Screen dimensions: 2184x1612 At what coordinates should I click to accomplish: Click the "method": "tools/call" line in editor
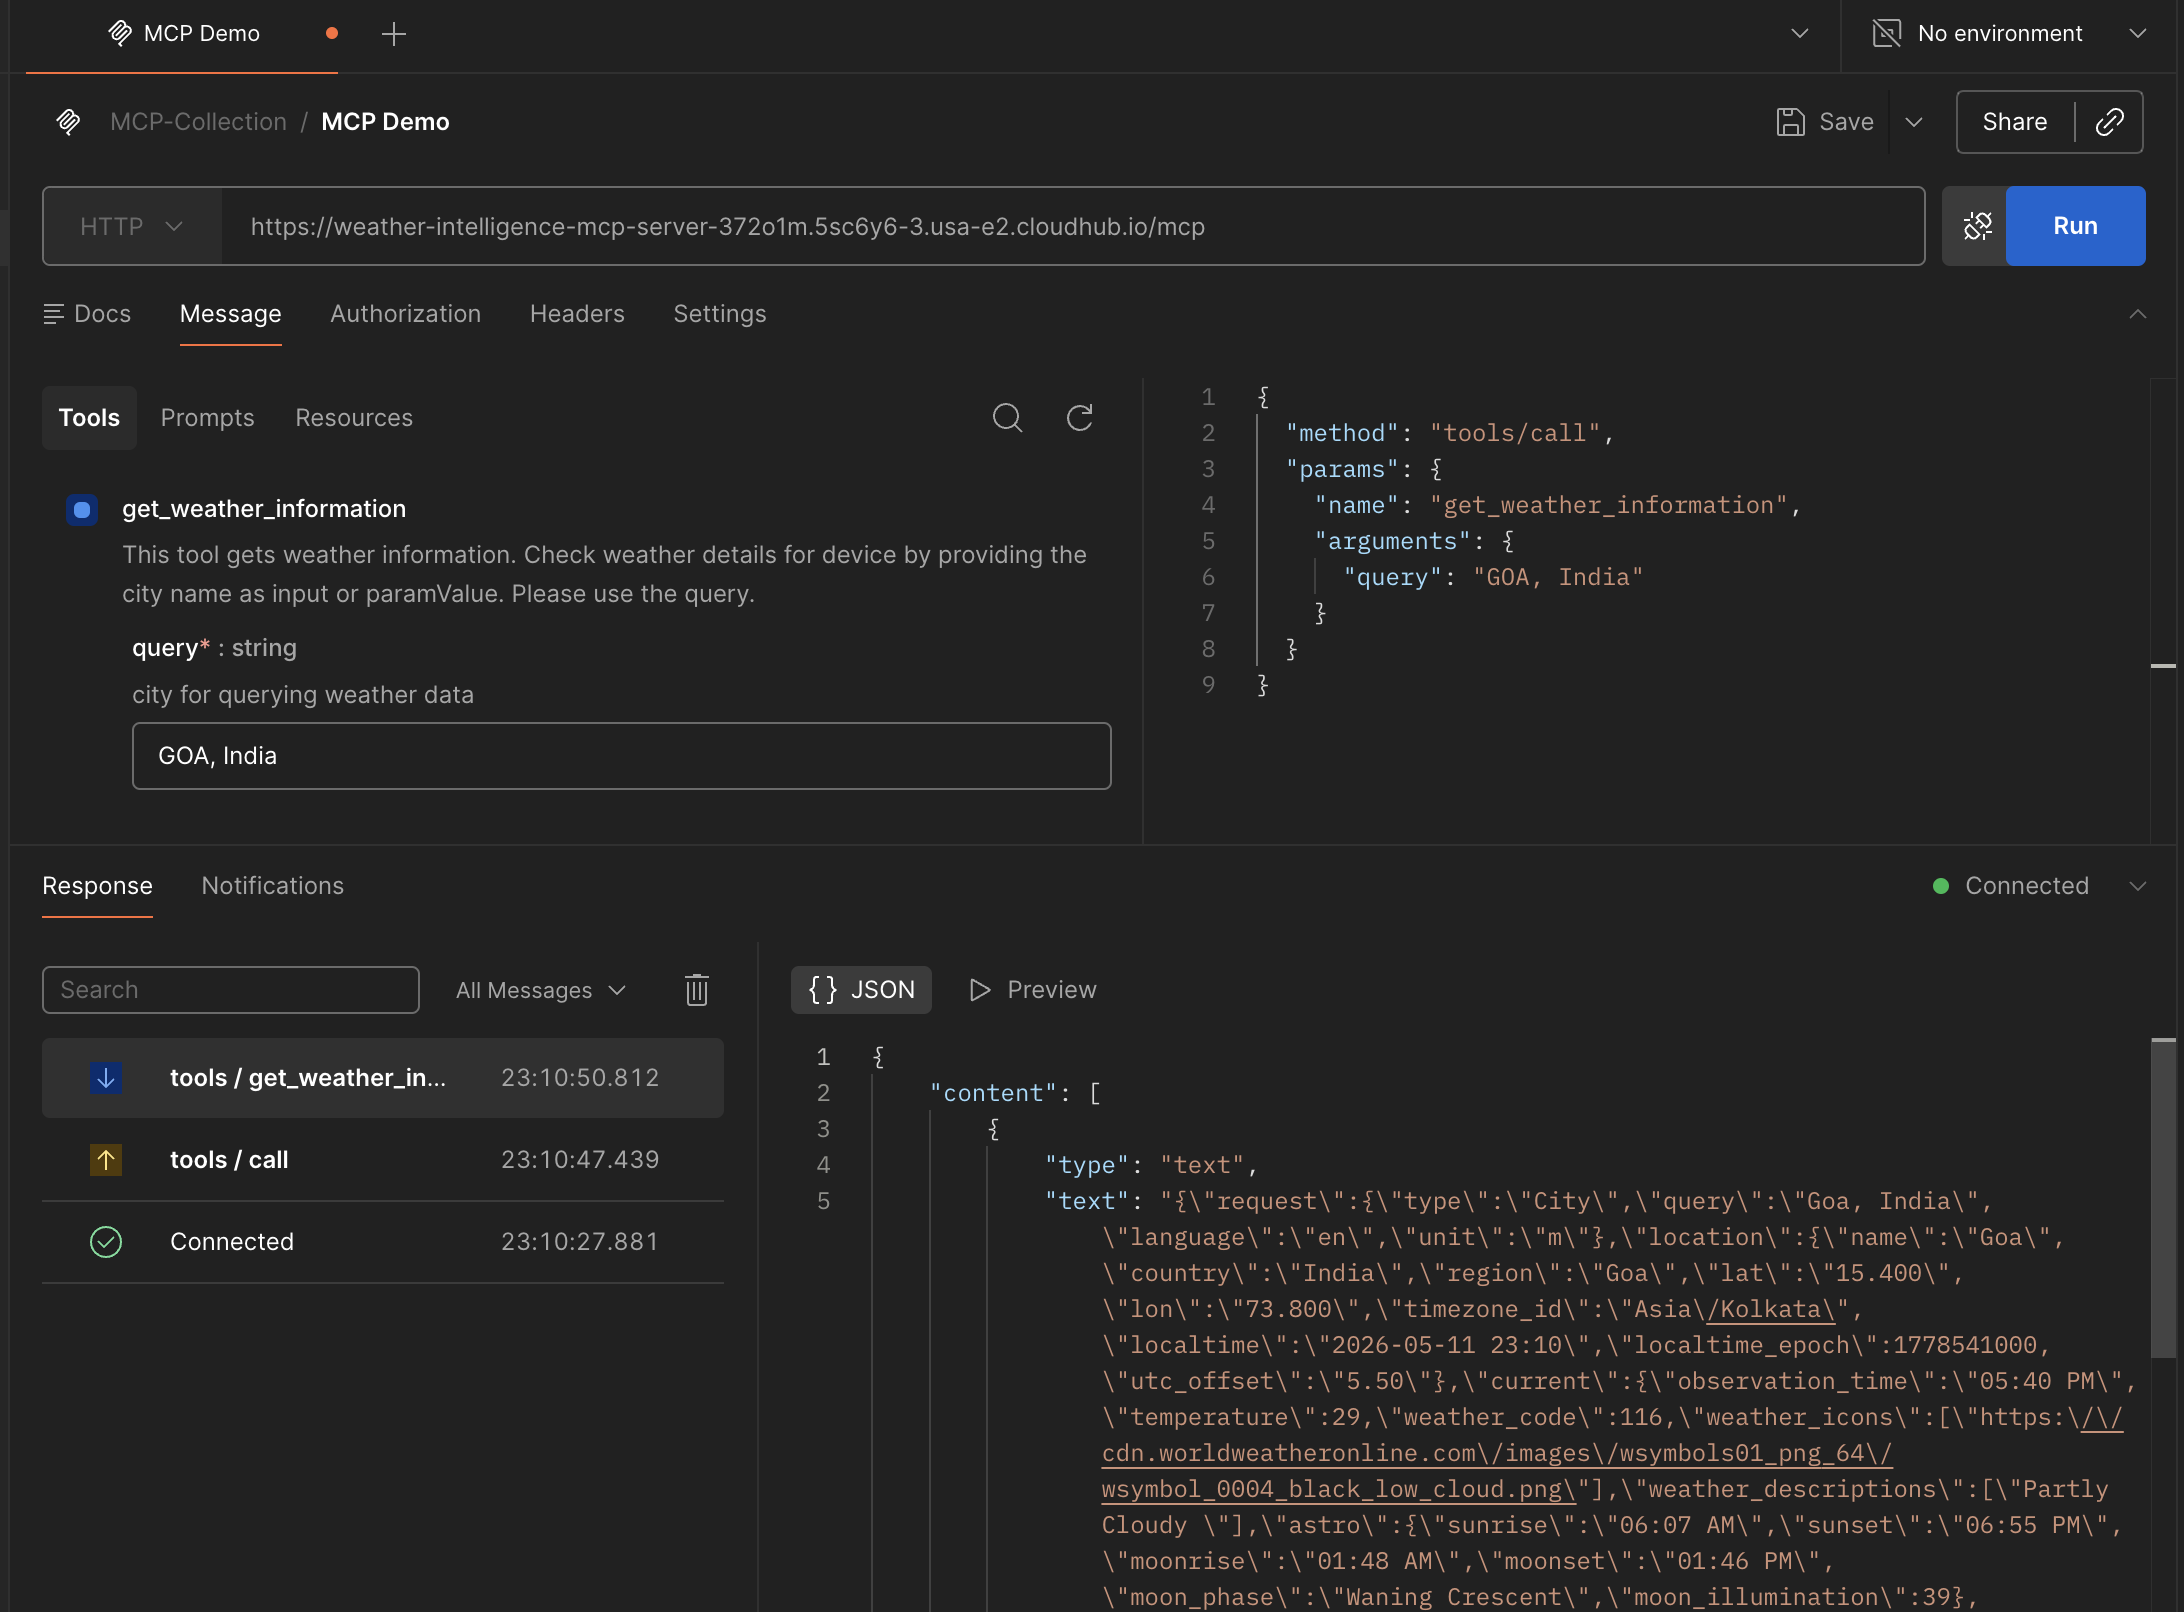(x=1450, y=433)
